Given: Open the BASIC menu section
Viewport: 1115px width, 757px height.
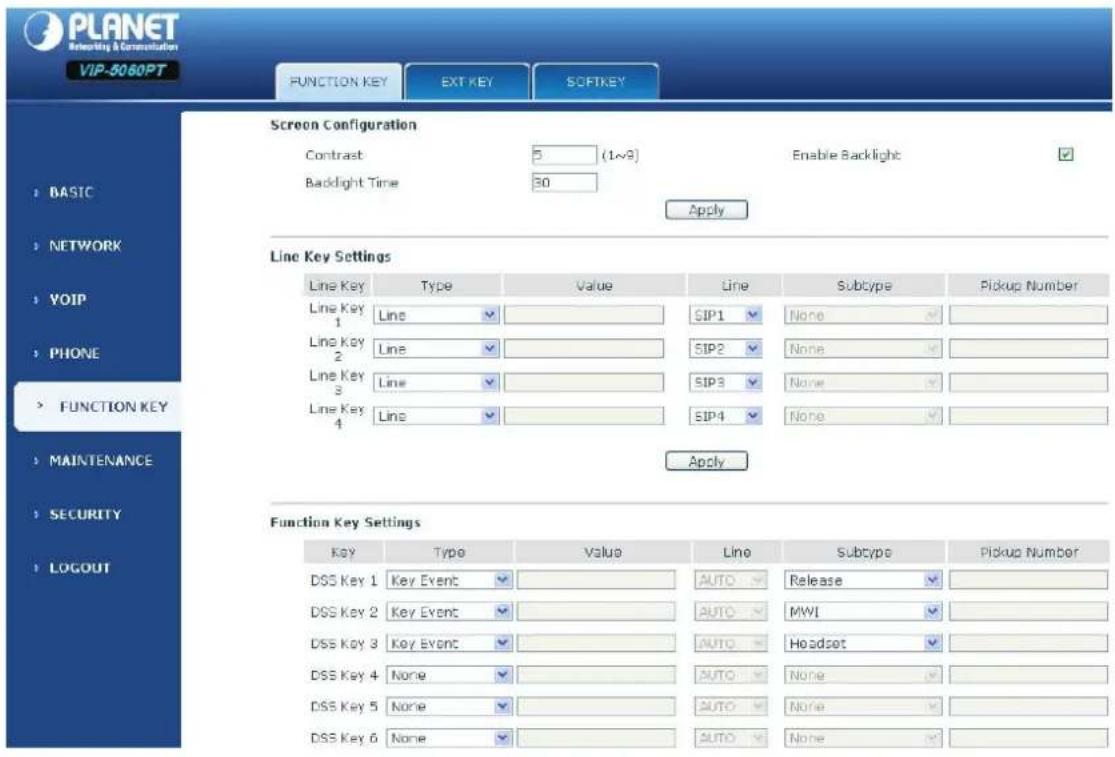Looking at the screenshot, I should (70, 192).
